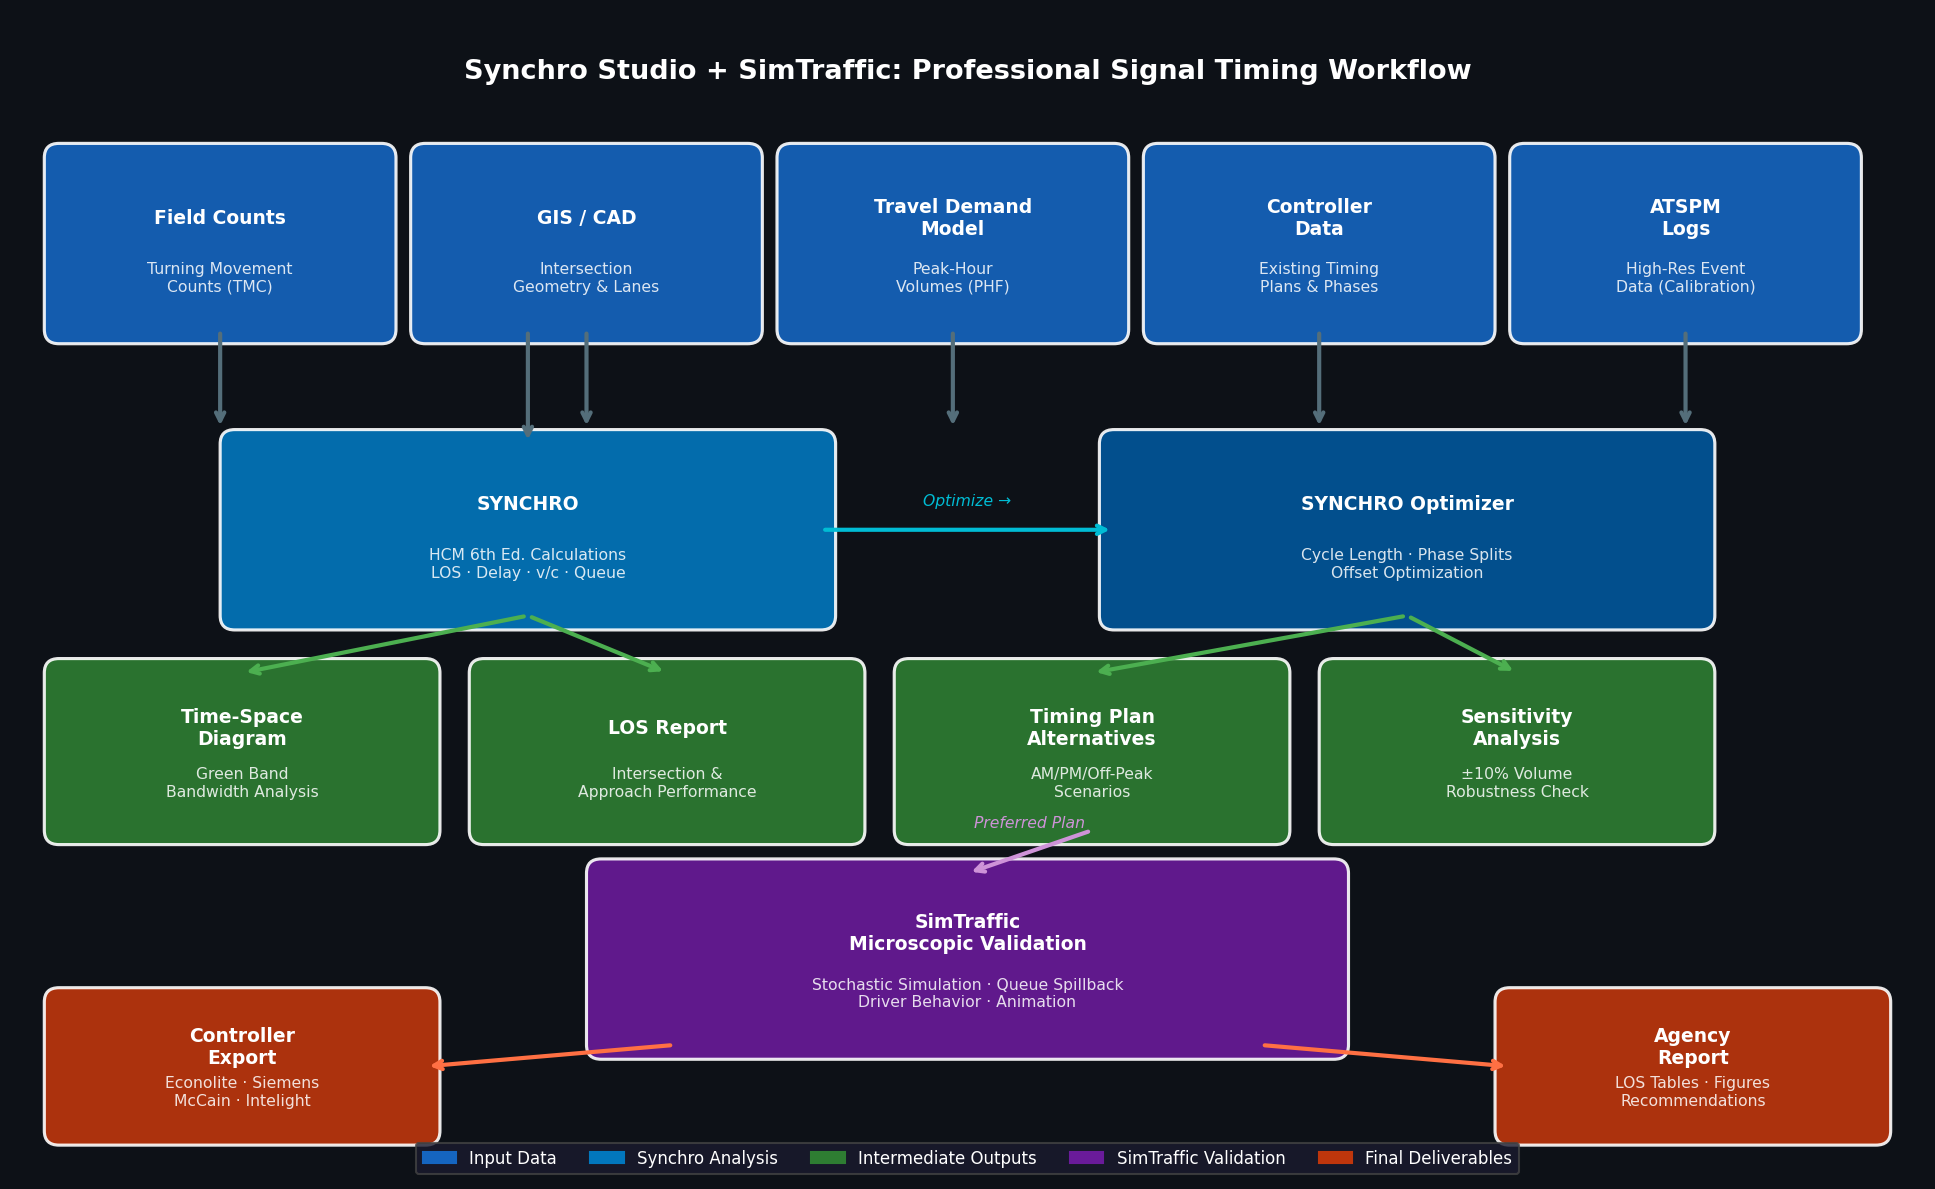Click the ATSPM Logs box
The image size is (1935, 1189).
[x=1685, y=243]
